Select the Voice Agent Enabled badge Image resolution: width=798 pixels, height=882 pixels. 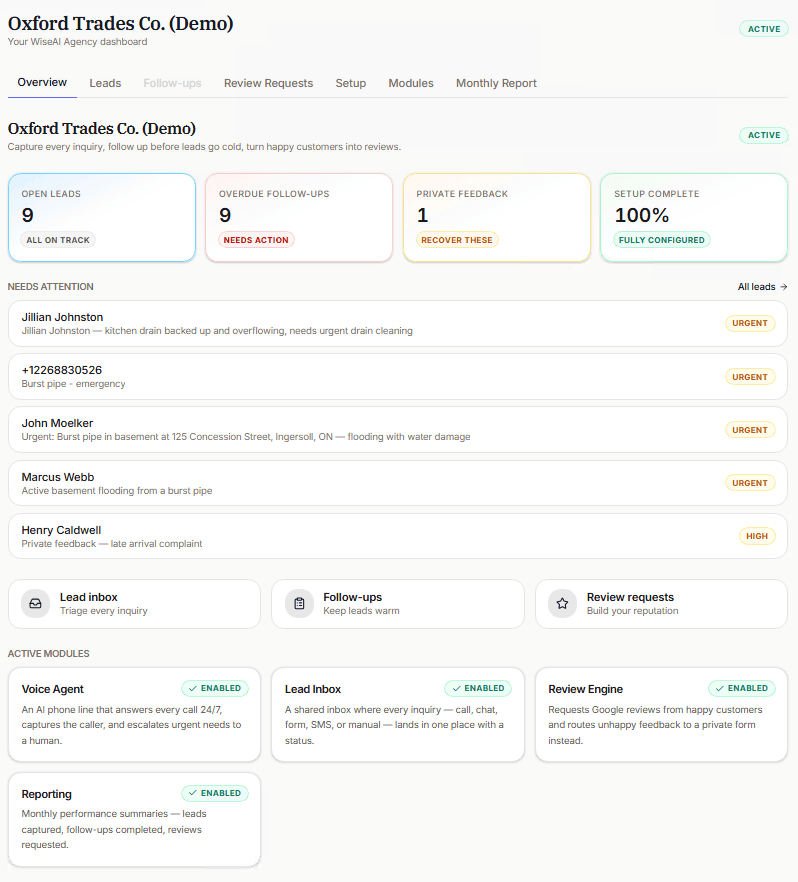215,688
